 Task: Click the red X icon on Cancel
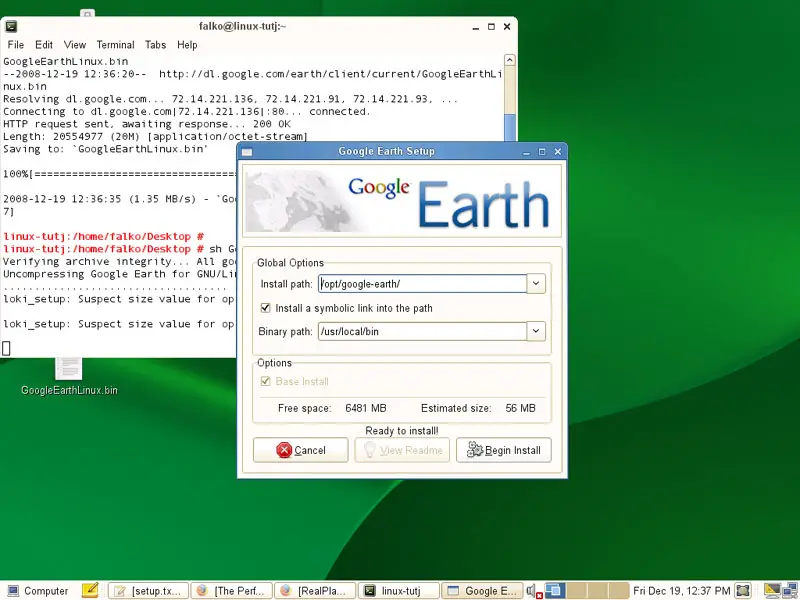click(x=284, y=450)
